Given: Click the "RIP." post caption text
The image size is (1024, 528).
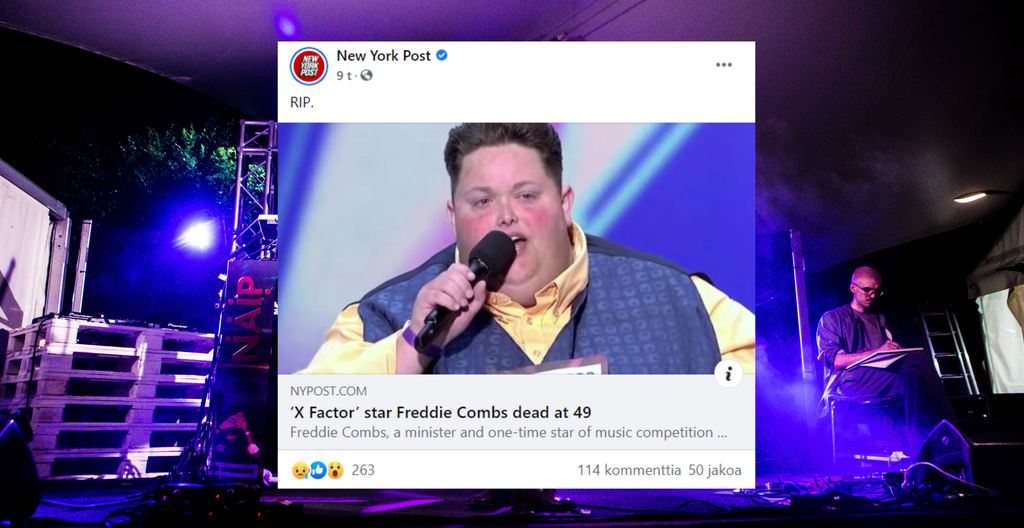Looking at the screenshot, I should [x=302, y=103].
